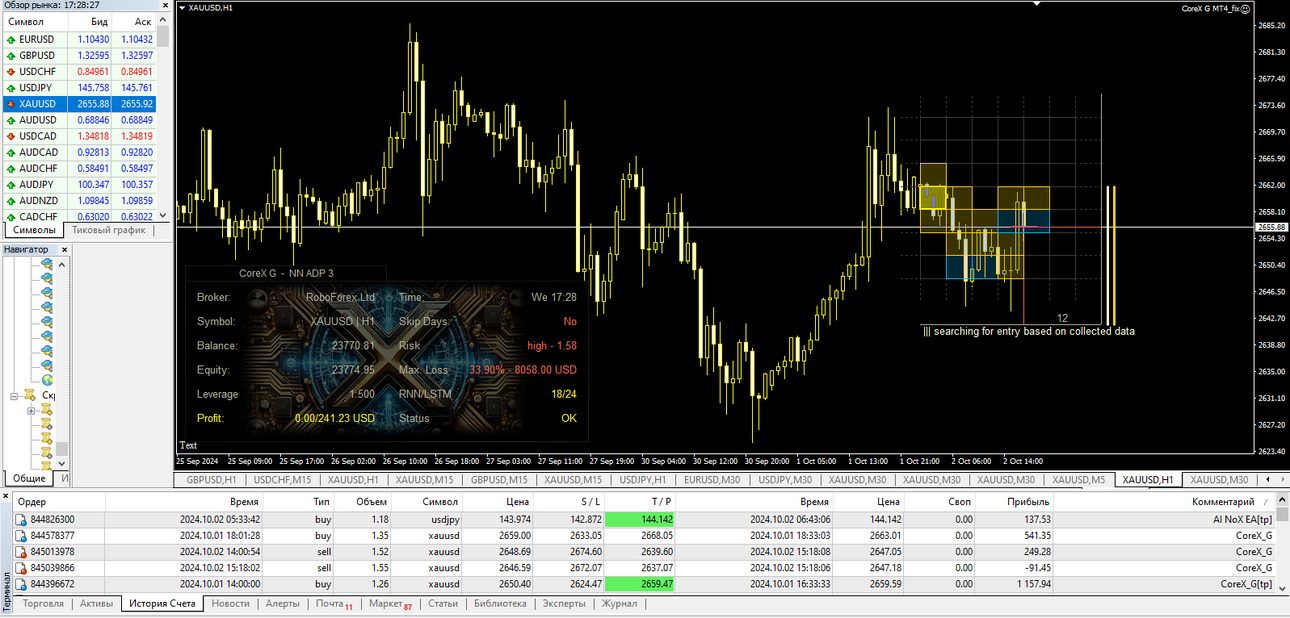
Task: Close the Navigator panel
Action: 65,249
